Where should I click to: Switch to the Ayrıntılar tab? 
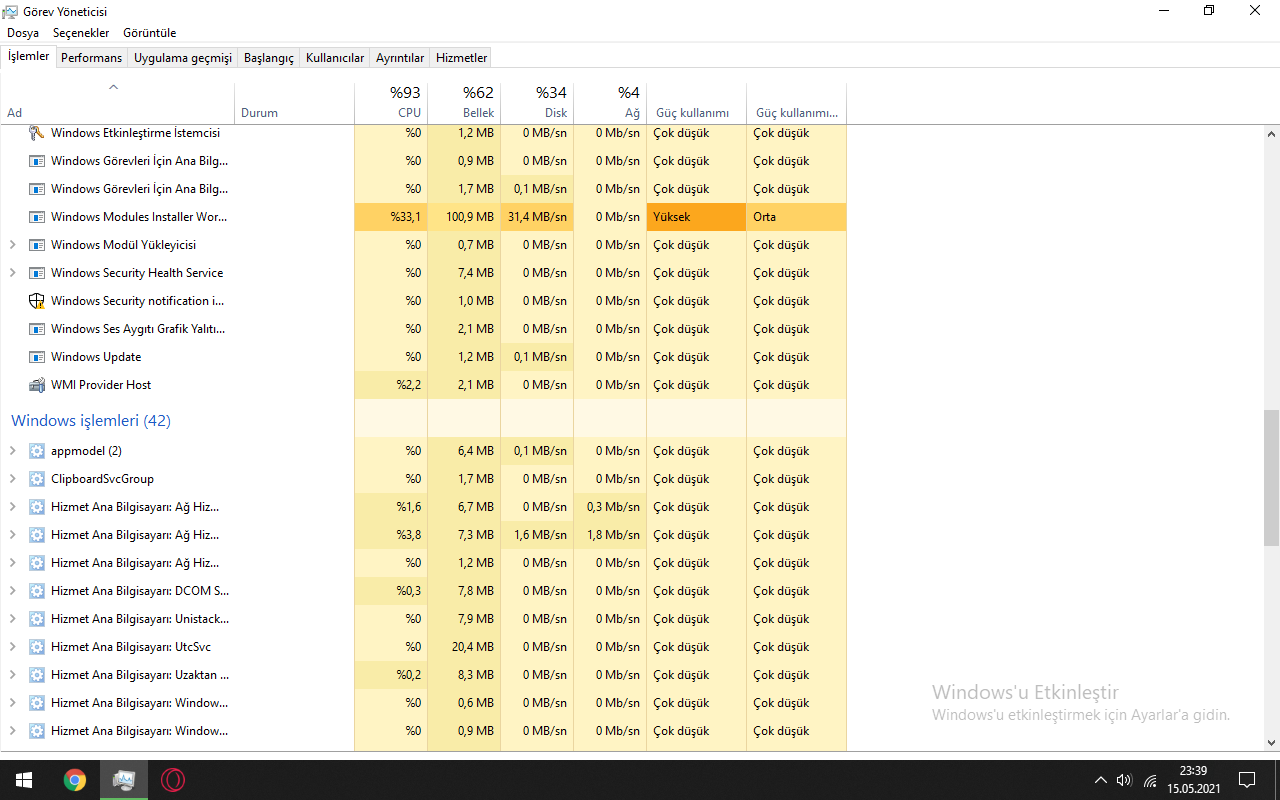pyautogui.click(x=400, y=58)
